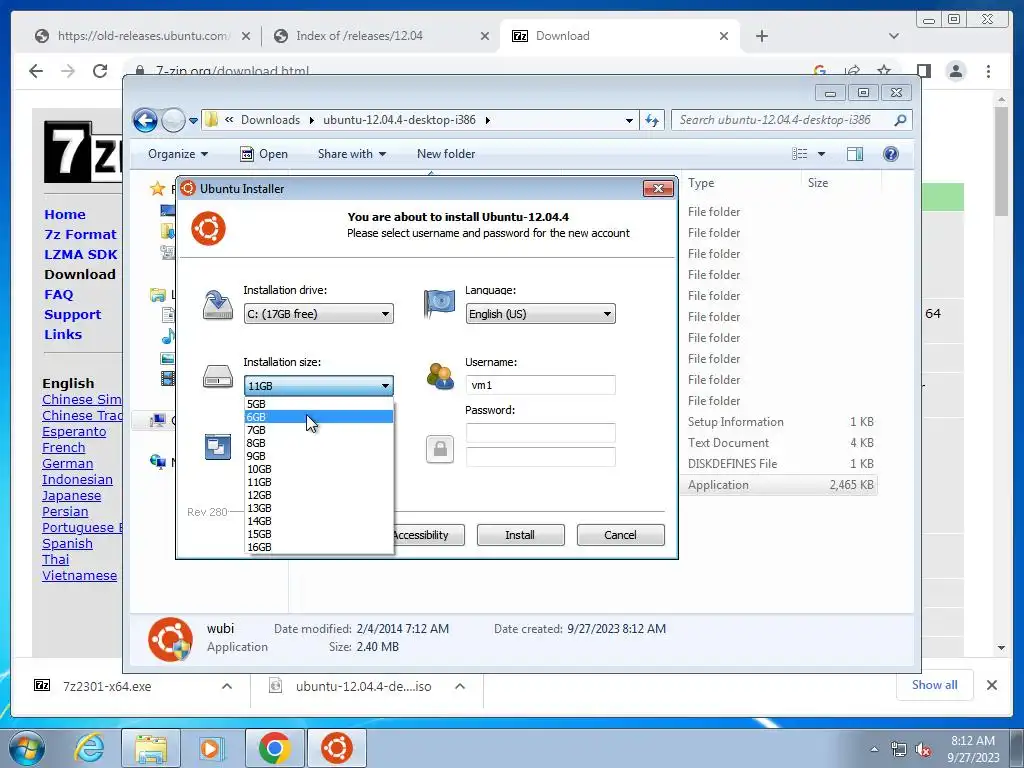Viewport: 1024px width, 768px height.
Task: Sort files by Size column
Action: [818, 184]
